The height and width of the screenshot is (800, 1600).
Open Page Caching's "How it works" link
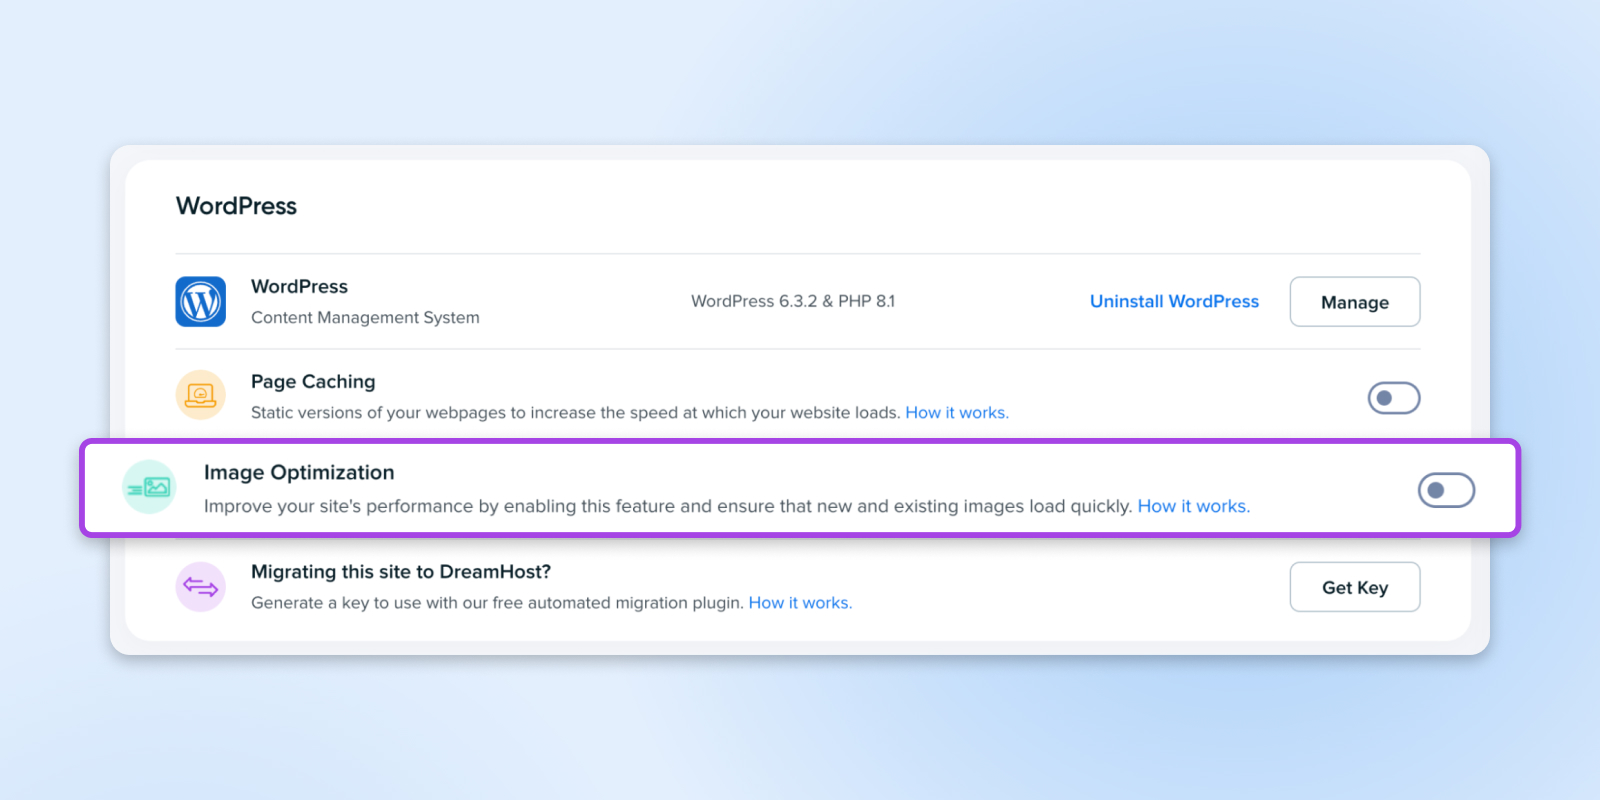tap(956, 413)
